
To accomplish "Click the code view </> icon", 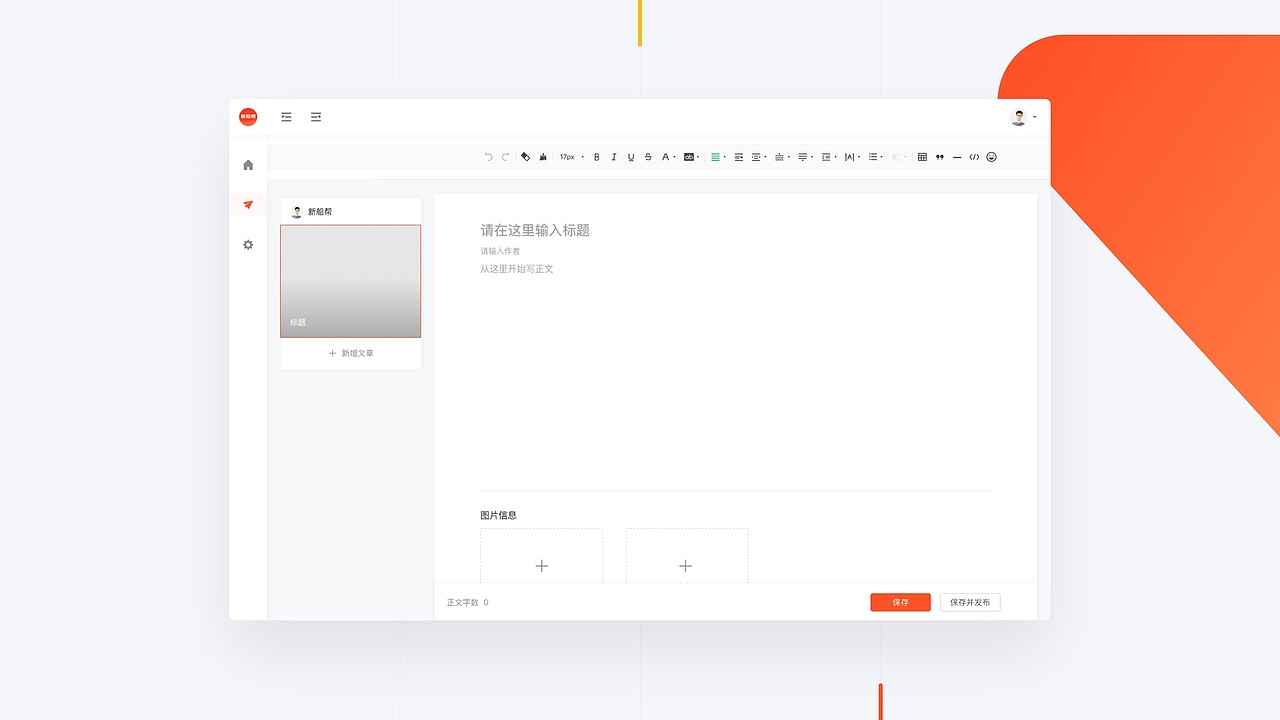I will (974, 157).
